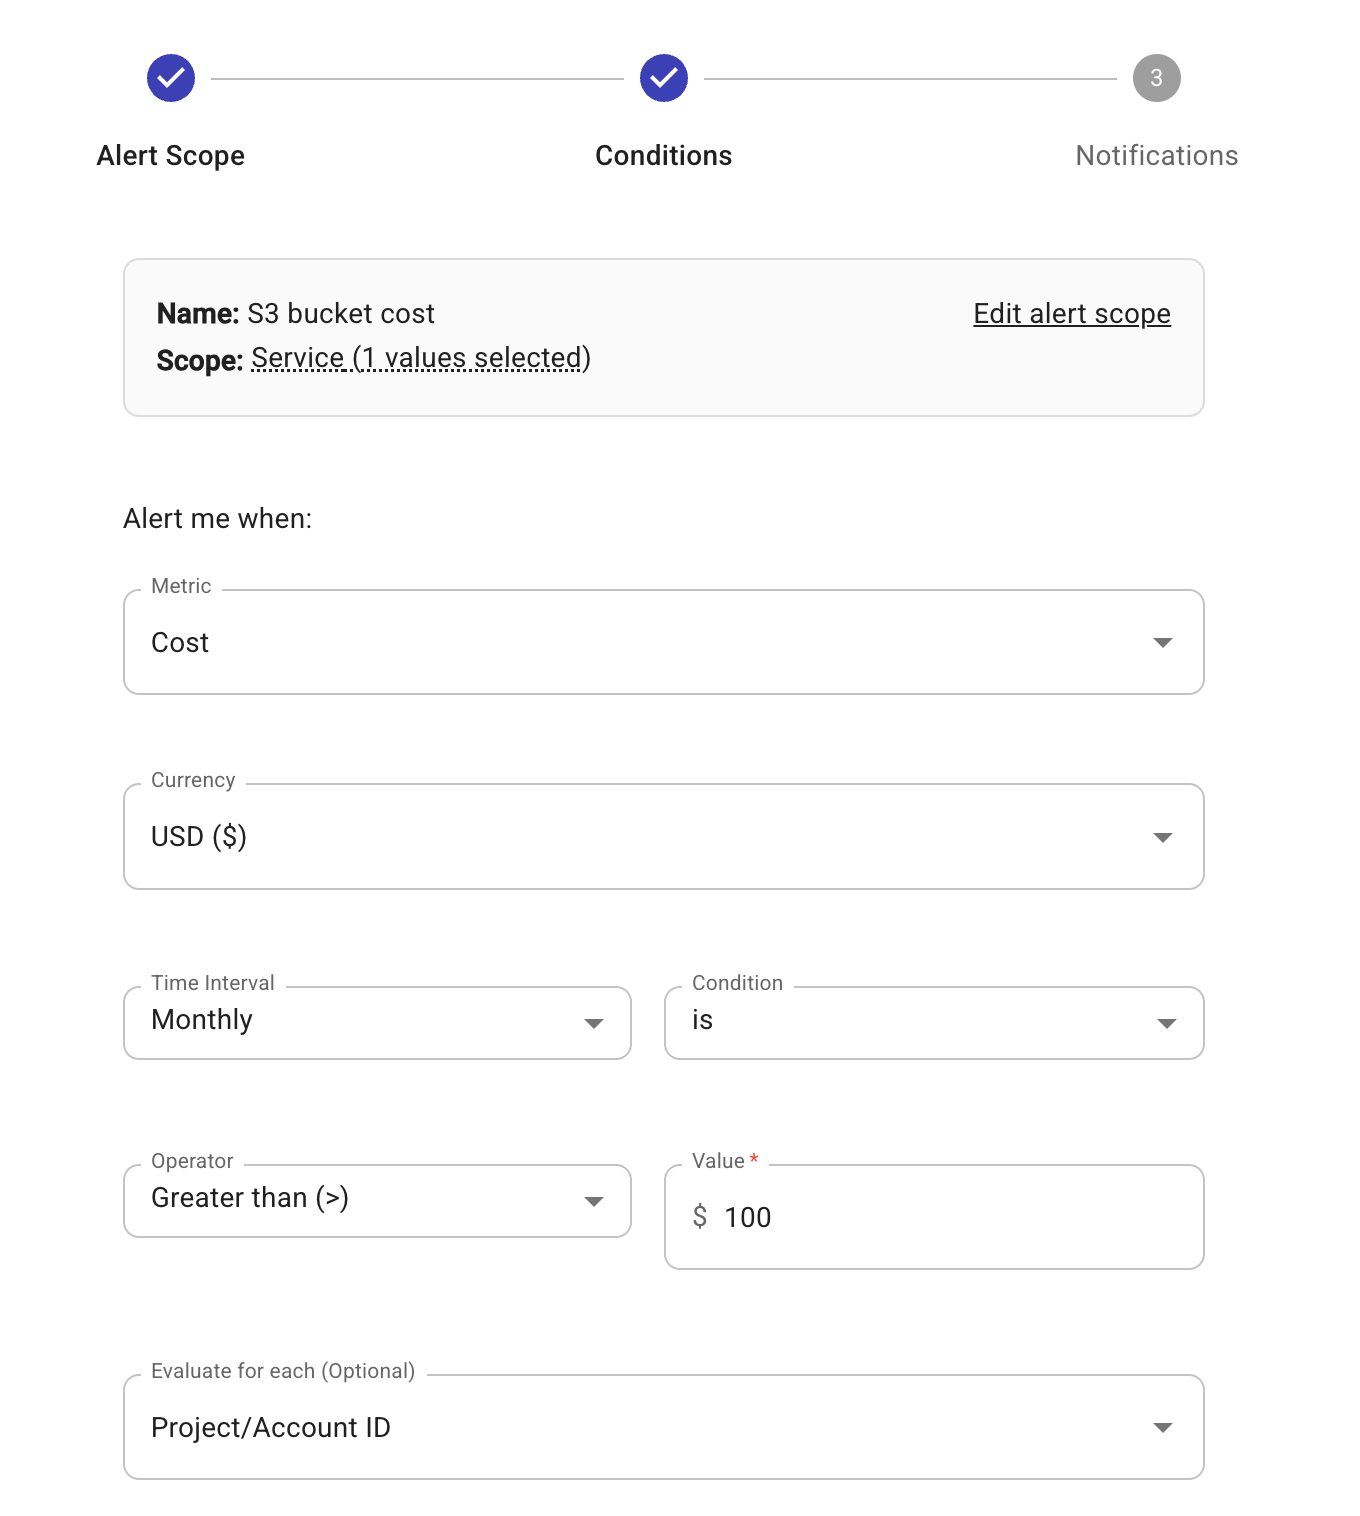Click the Service 1 values selected link
Image resolution: width=1360 pixels, height=1516 pixels.
tap(421, 357)
